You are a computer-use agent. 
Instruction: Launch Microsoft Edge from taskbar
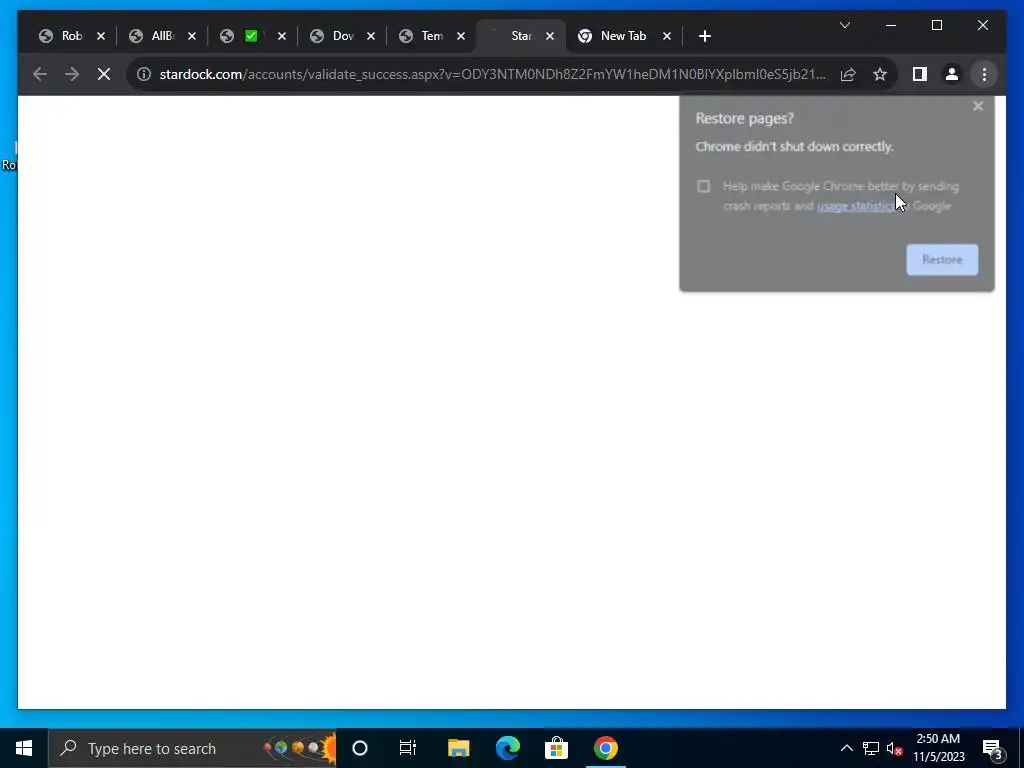pos(507,748)
